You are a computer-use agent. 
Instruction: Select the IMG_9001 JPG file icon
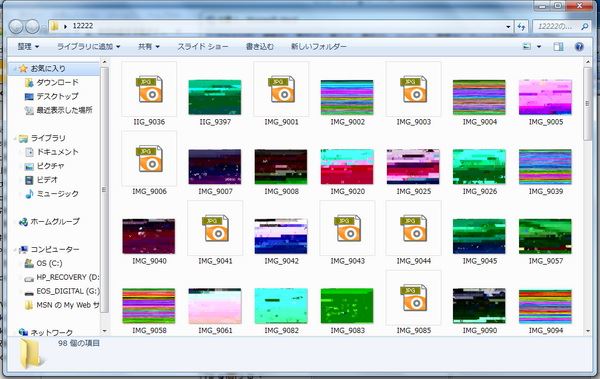[281, 90]
